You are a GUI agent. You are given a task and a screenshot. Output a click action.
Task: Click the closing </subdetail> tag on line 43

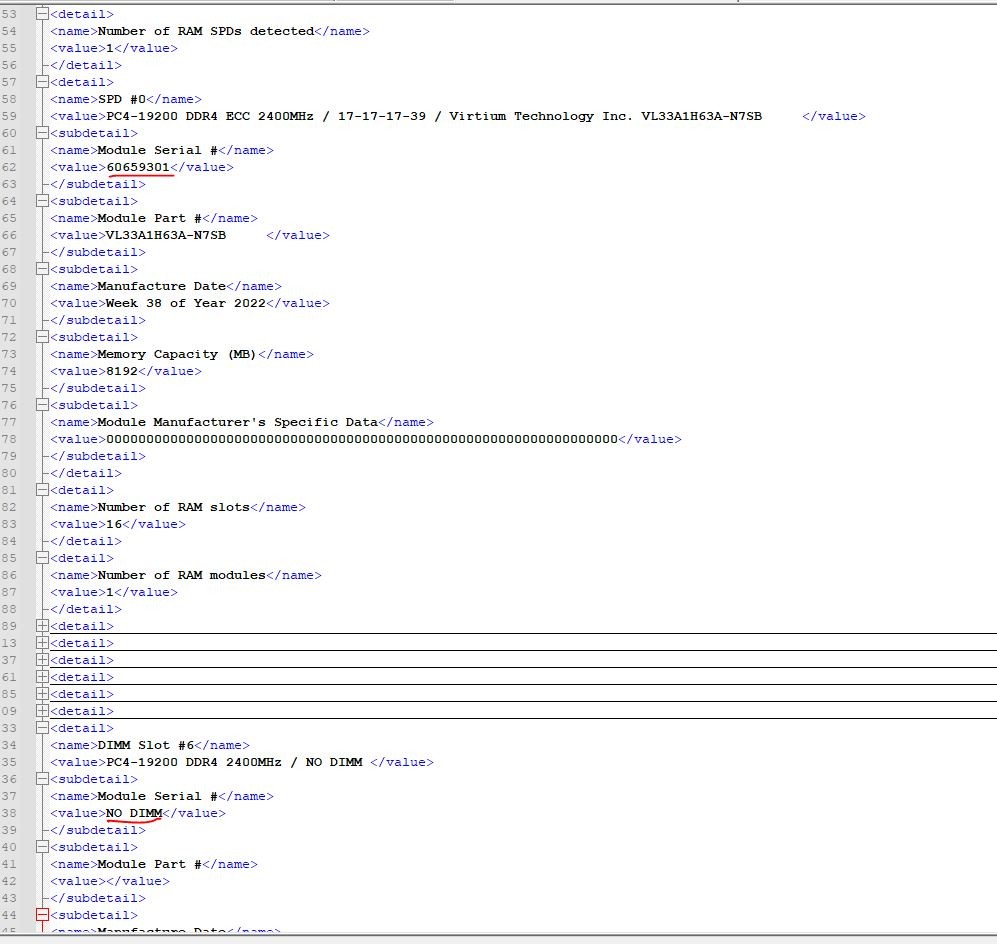tap(98, 898)
